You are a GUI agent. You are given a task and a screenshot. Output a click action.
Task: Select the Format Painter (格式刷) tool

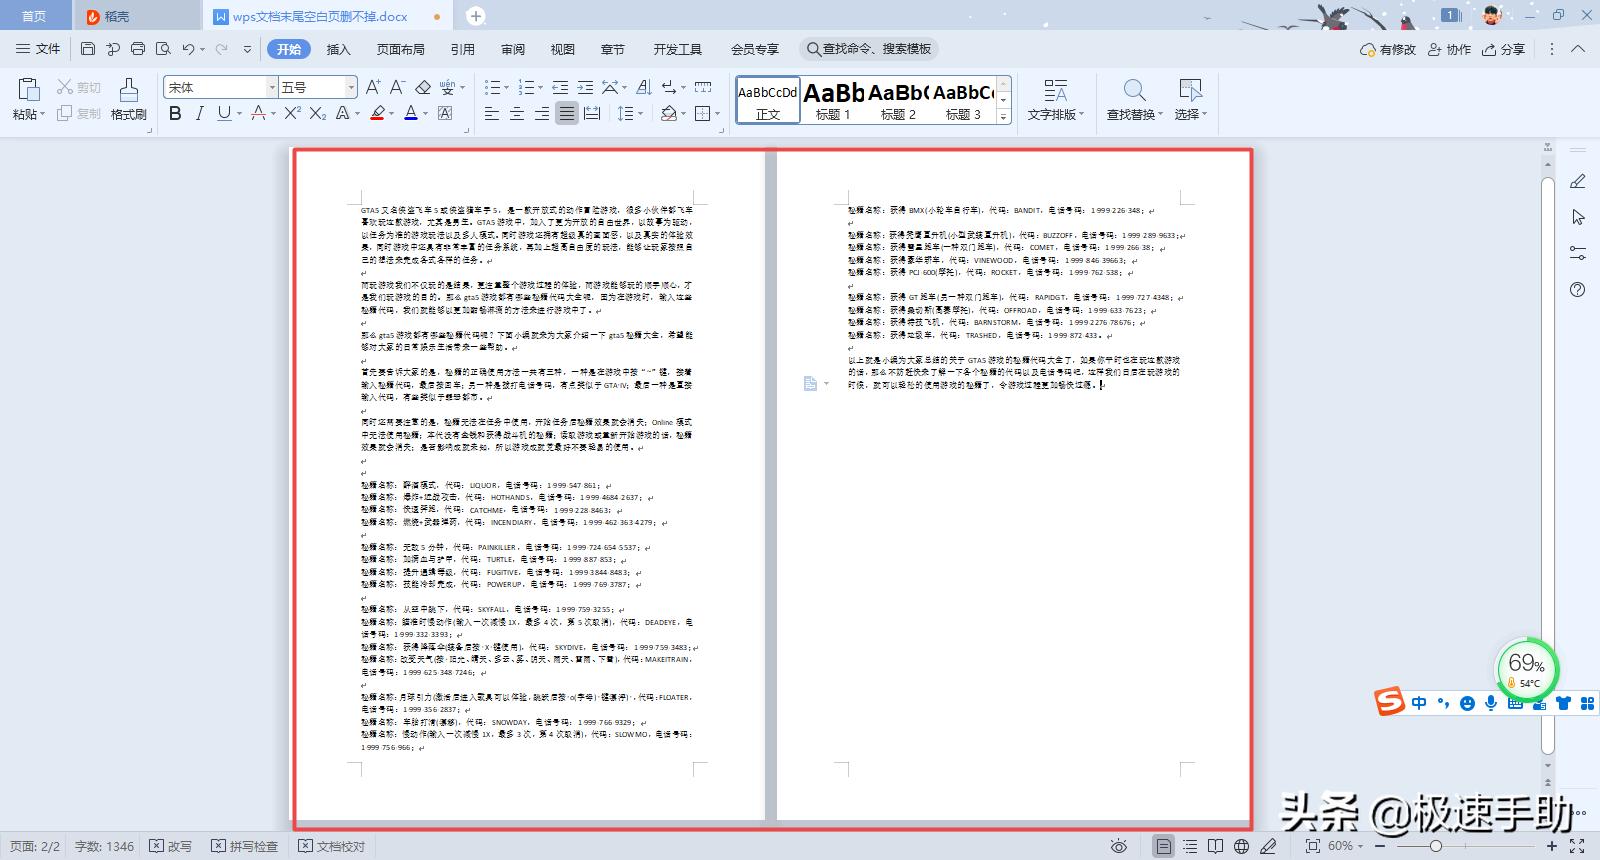point(128,100)
